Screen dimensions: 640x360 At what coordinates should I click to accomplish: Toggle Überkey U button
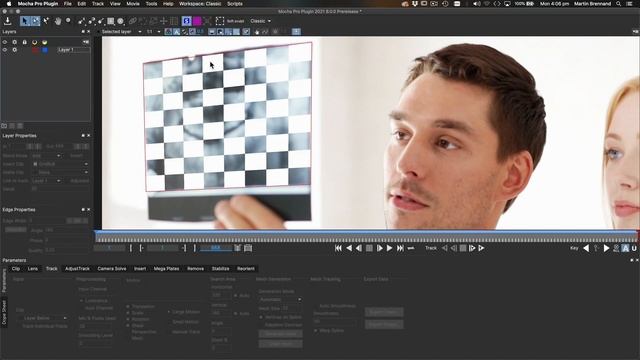click(634, 248)
